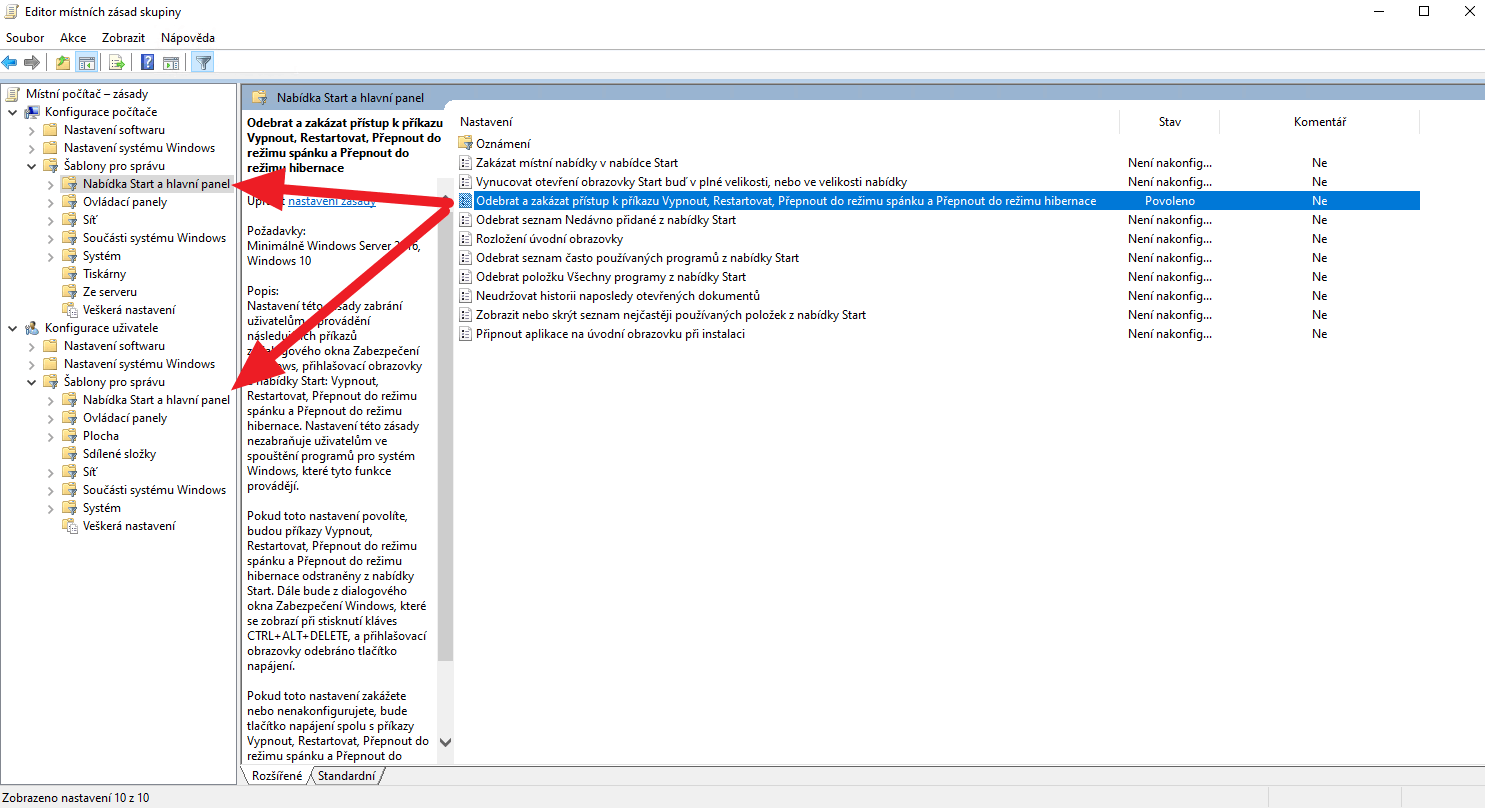The width and height of the screenshot is (1485, 808).
Task: Switch to the Rozšířené tab
Action: 277,776
